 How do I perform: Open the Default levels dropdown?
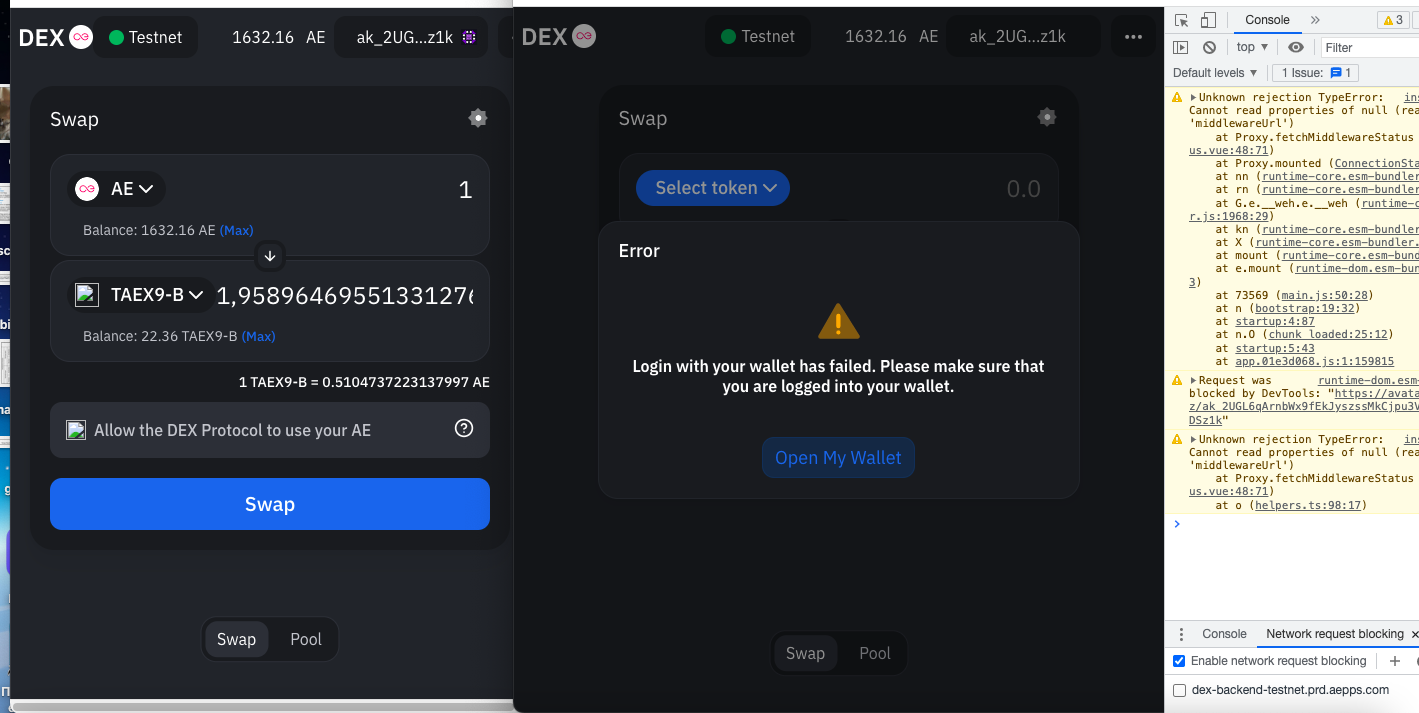1215,73
